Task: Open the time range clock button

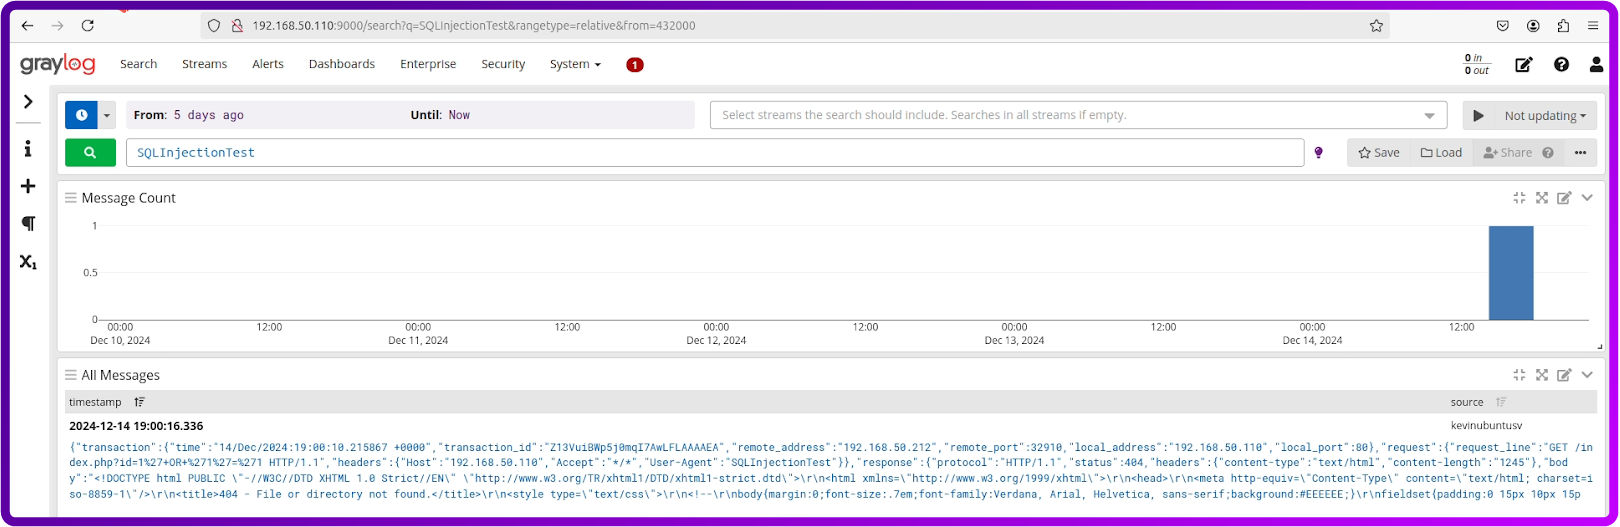Action: point(81,115)
